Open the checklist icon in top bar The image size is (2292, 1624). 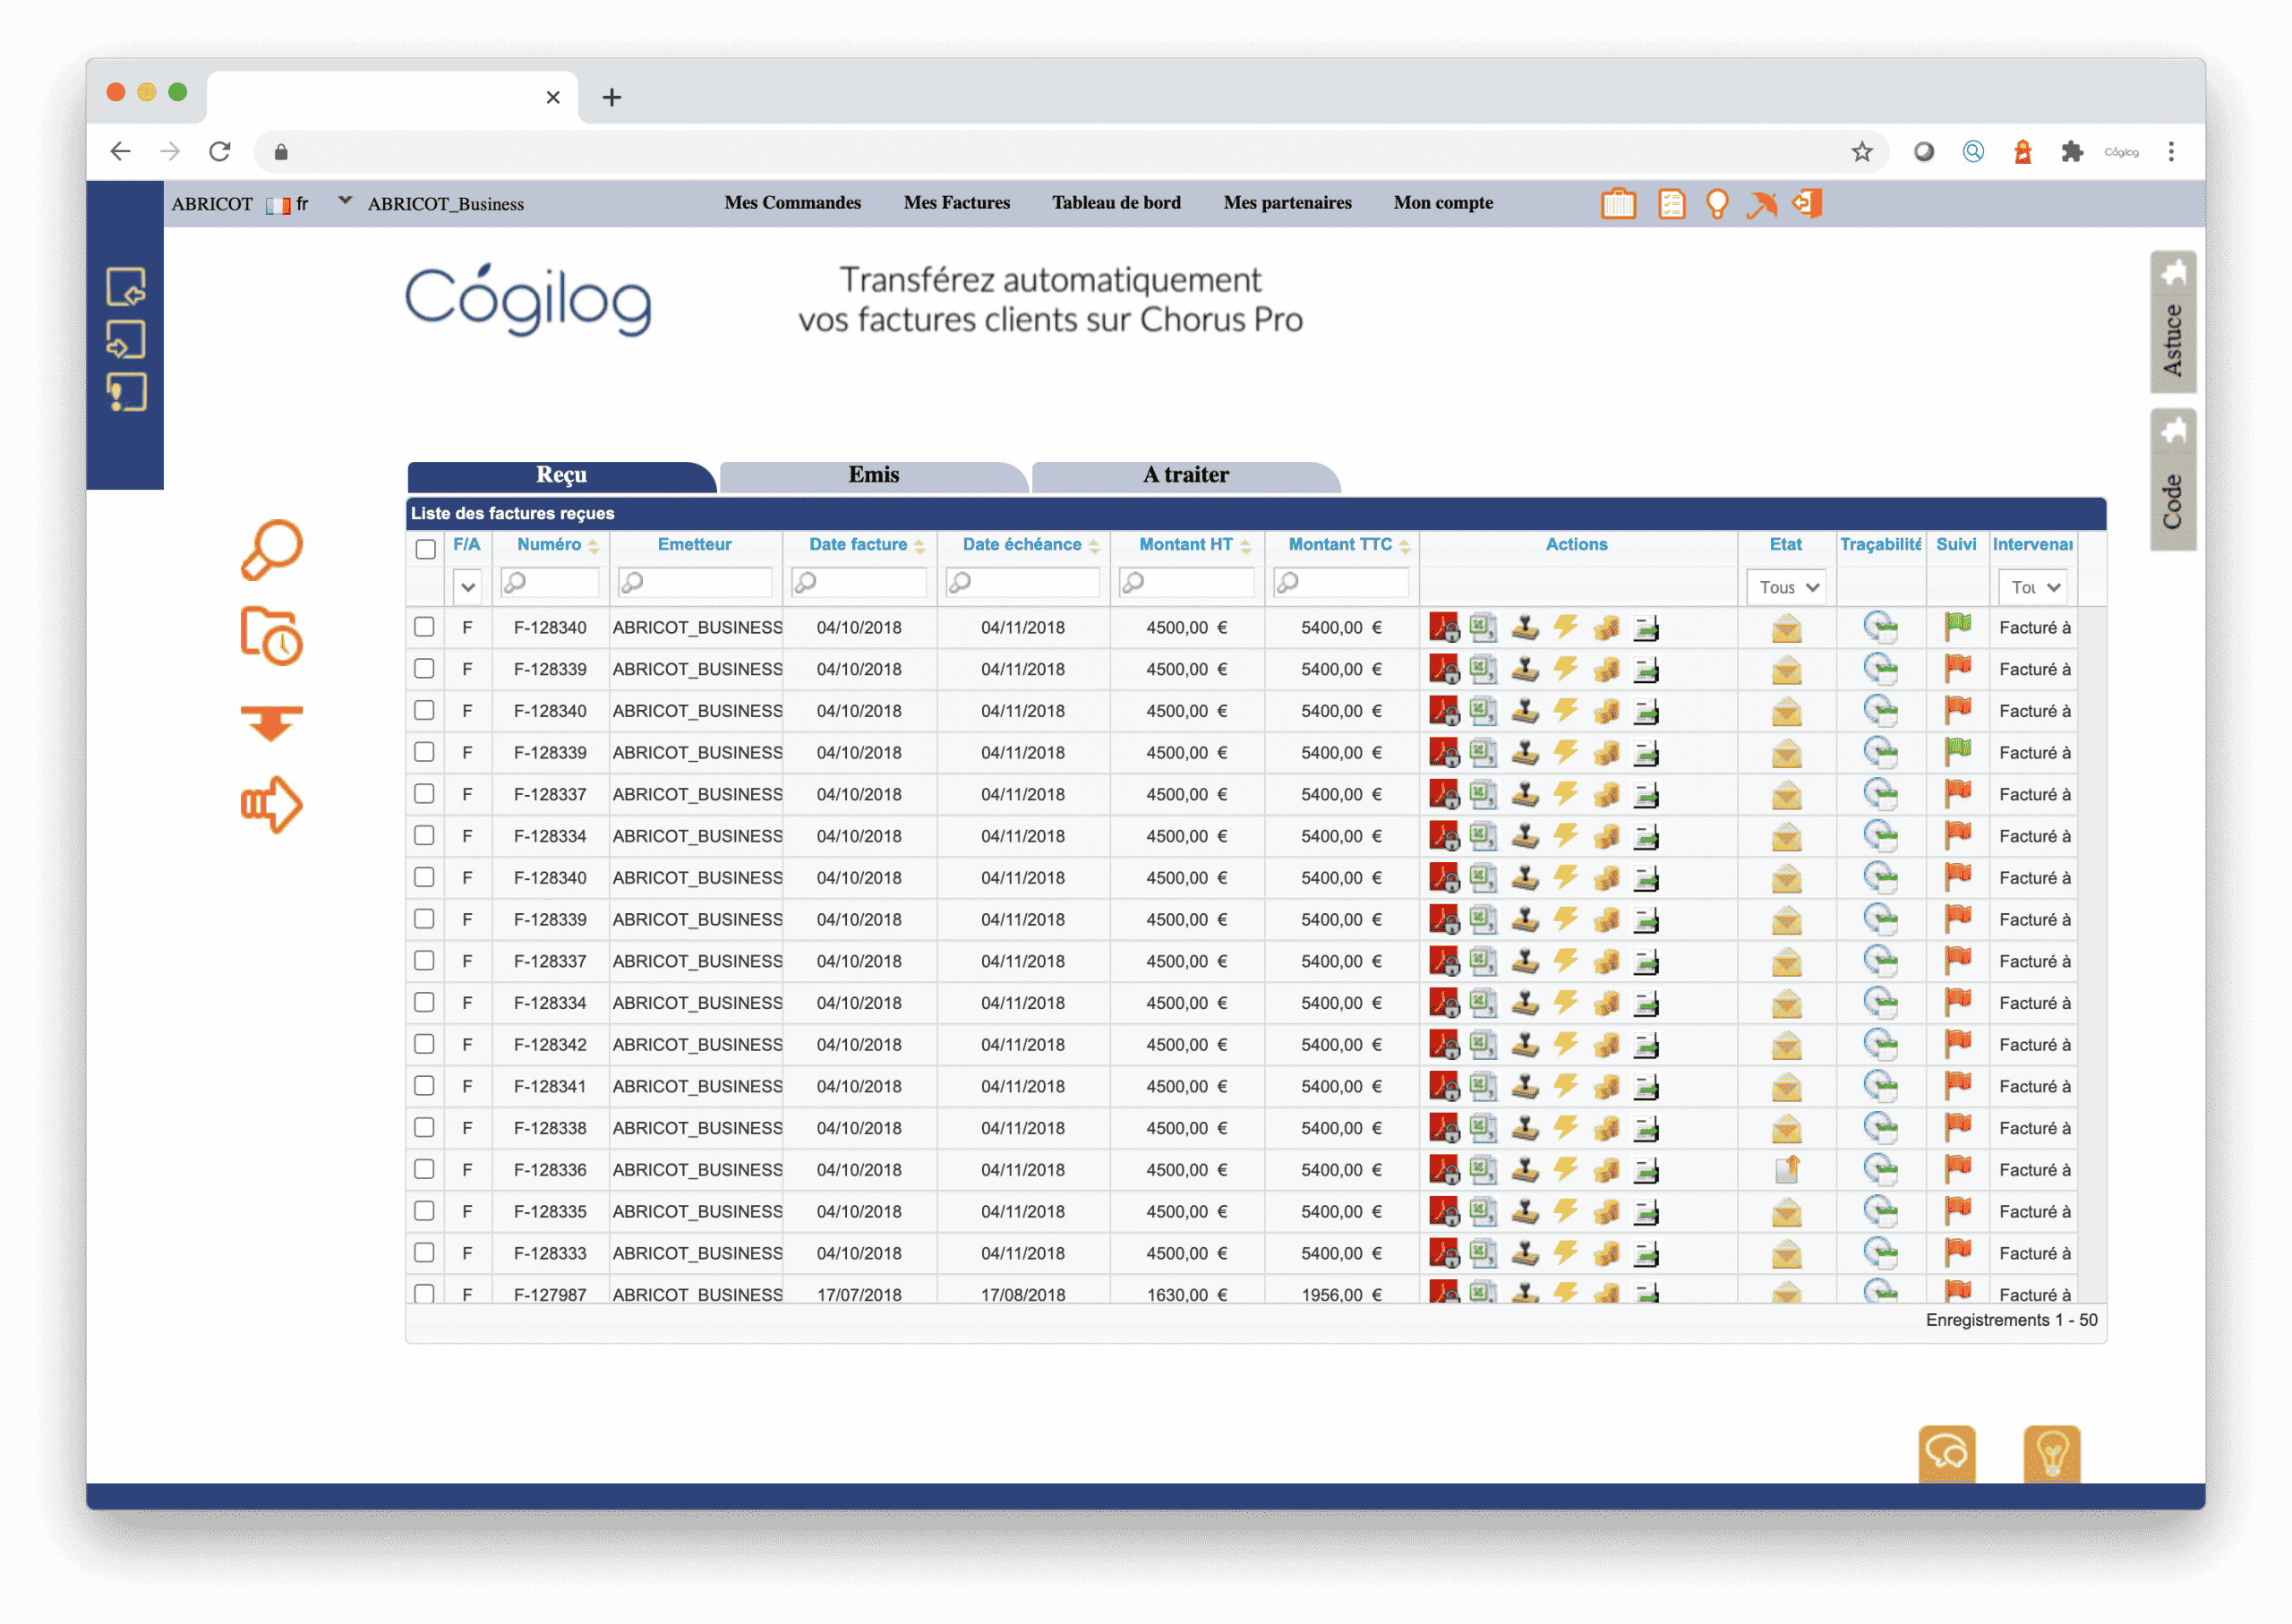coord(1671,203)
